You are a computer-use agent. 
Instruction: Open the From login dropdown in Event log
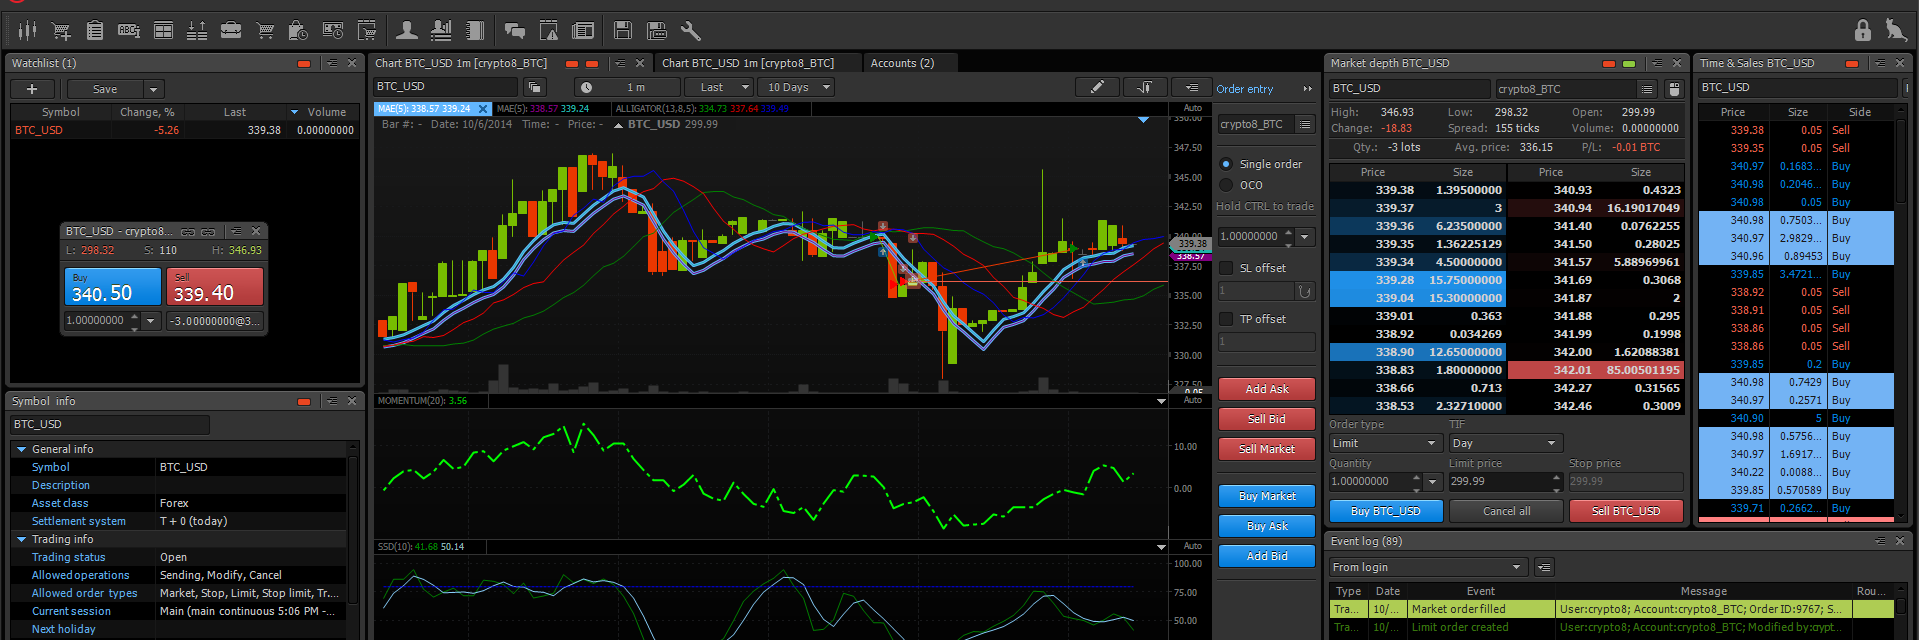[x=1428, y=567]
